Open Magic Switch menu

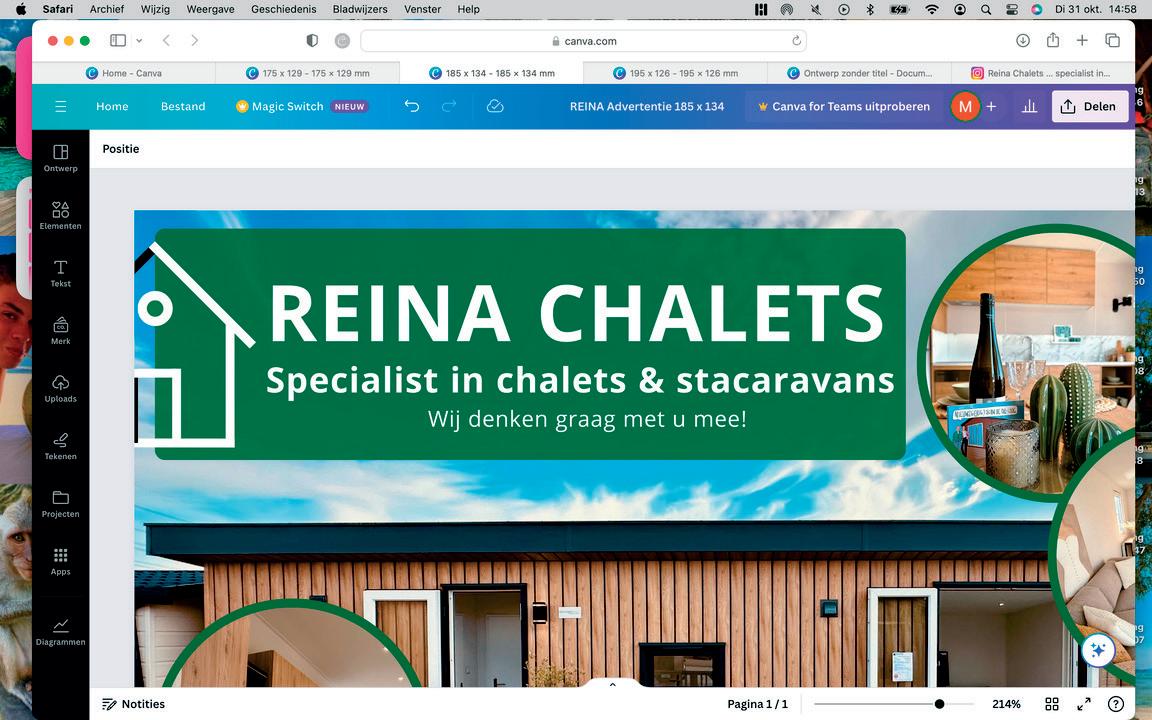point(301,107)
